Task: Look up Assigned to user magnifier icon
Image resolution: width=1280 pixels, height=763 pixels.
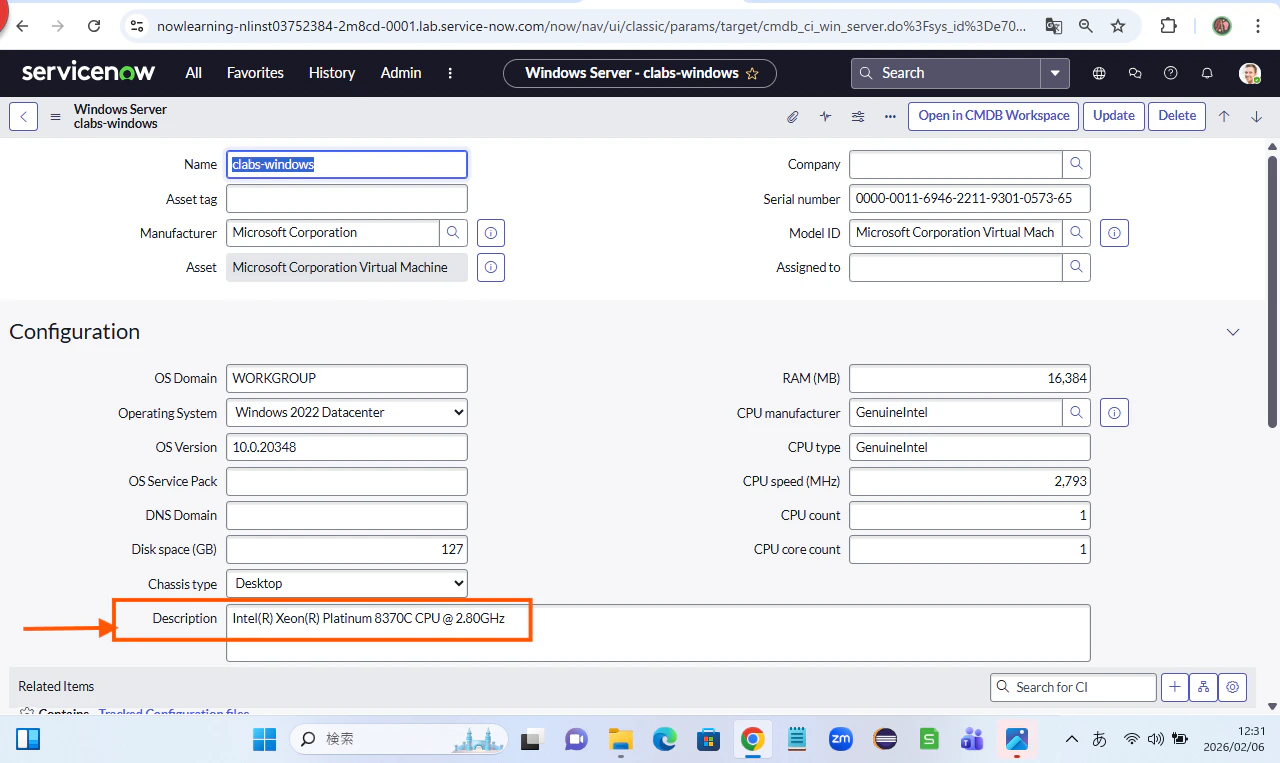Action: (1076, 267)
